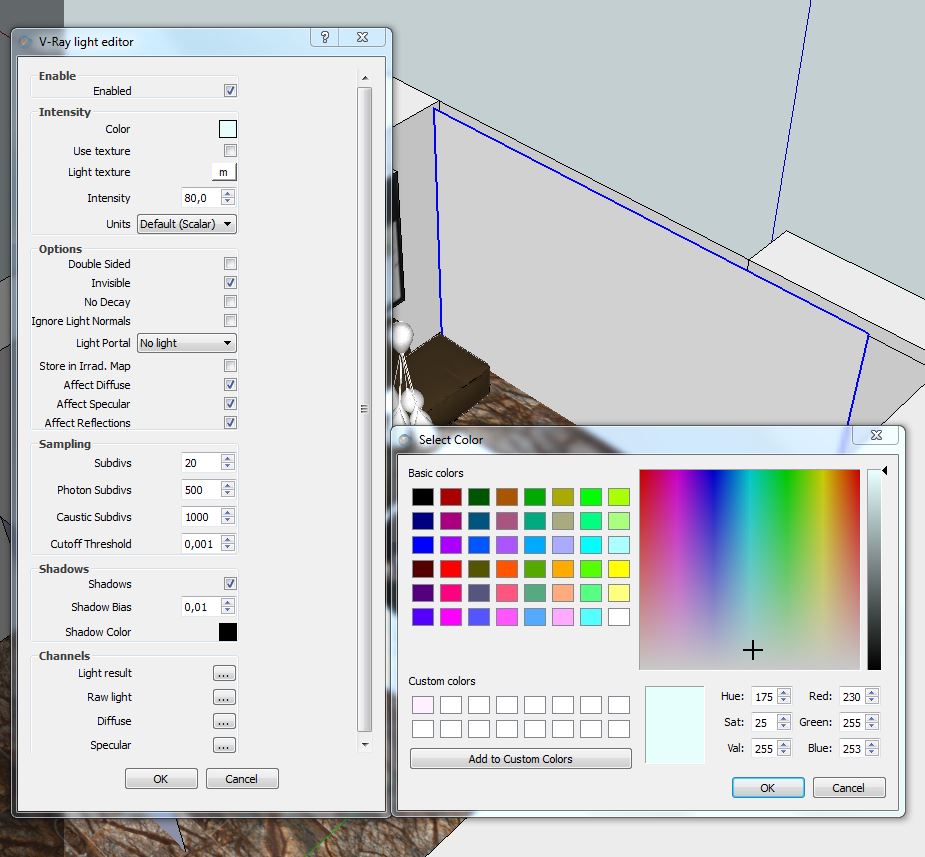Viewport: 925px width, 857px height.
Task: Open the Units dropdown set to Default (Scalar)
Action: (x=187, y=224)
